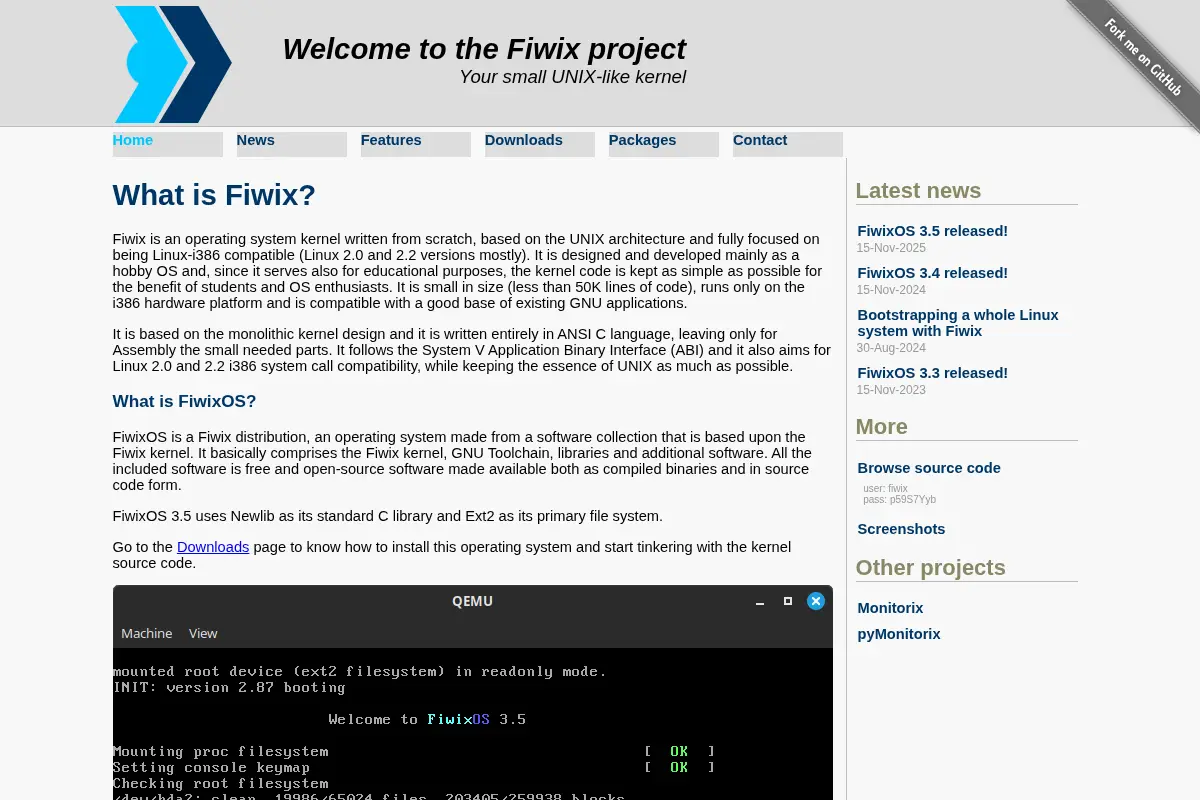This screenshot has width=1200, height=800.
Task: Switch to the Downloads navigation tab
Action: coord(539,144)
